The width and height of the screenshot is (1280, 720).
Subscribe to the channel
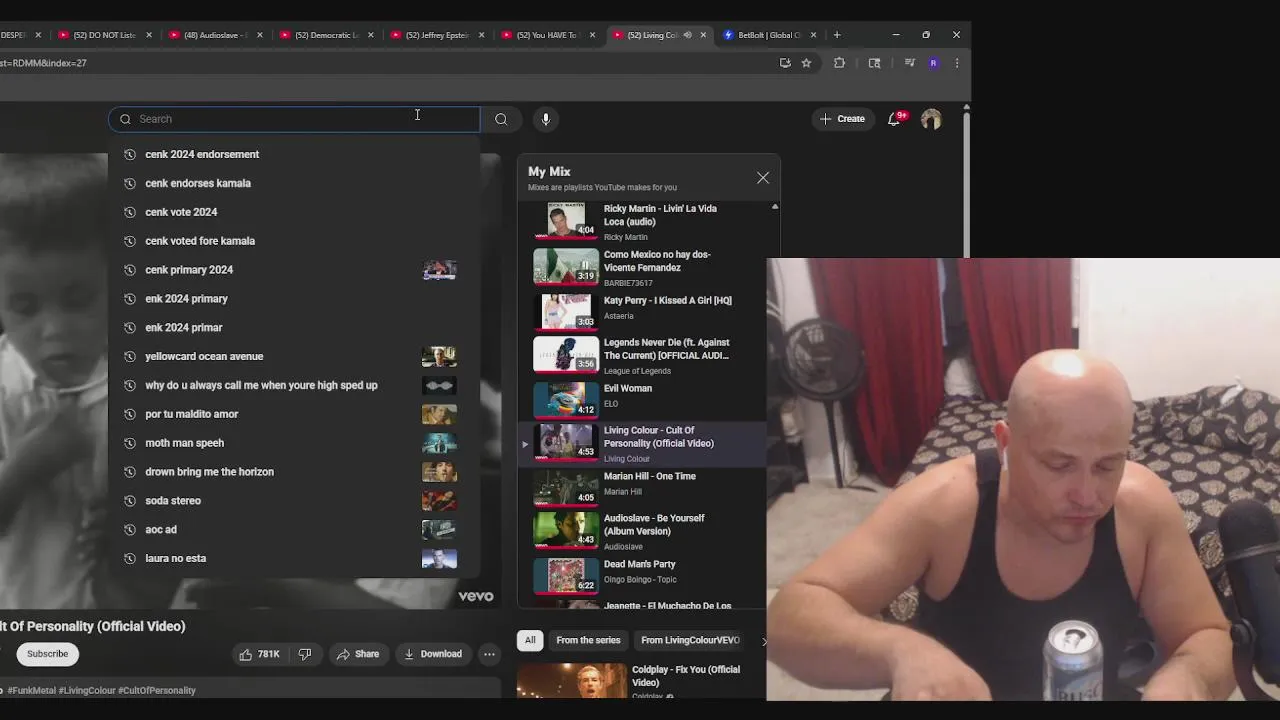coord(47,654)
